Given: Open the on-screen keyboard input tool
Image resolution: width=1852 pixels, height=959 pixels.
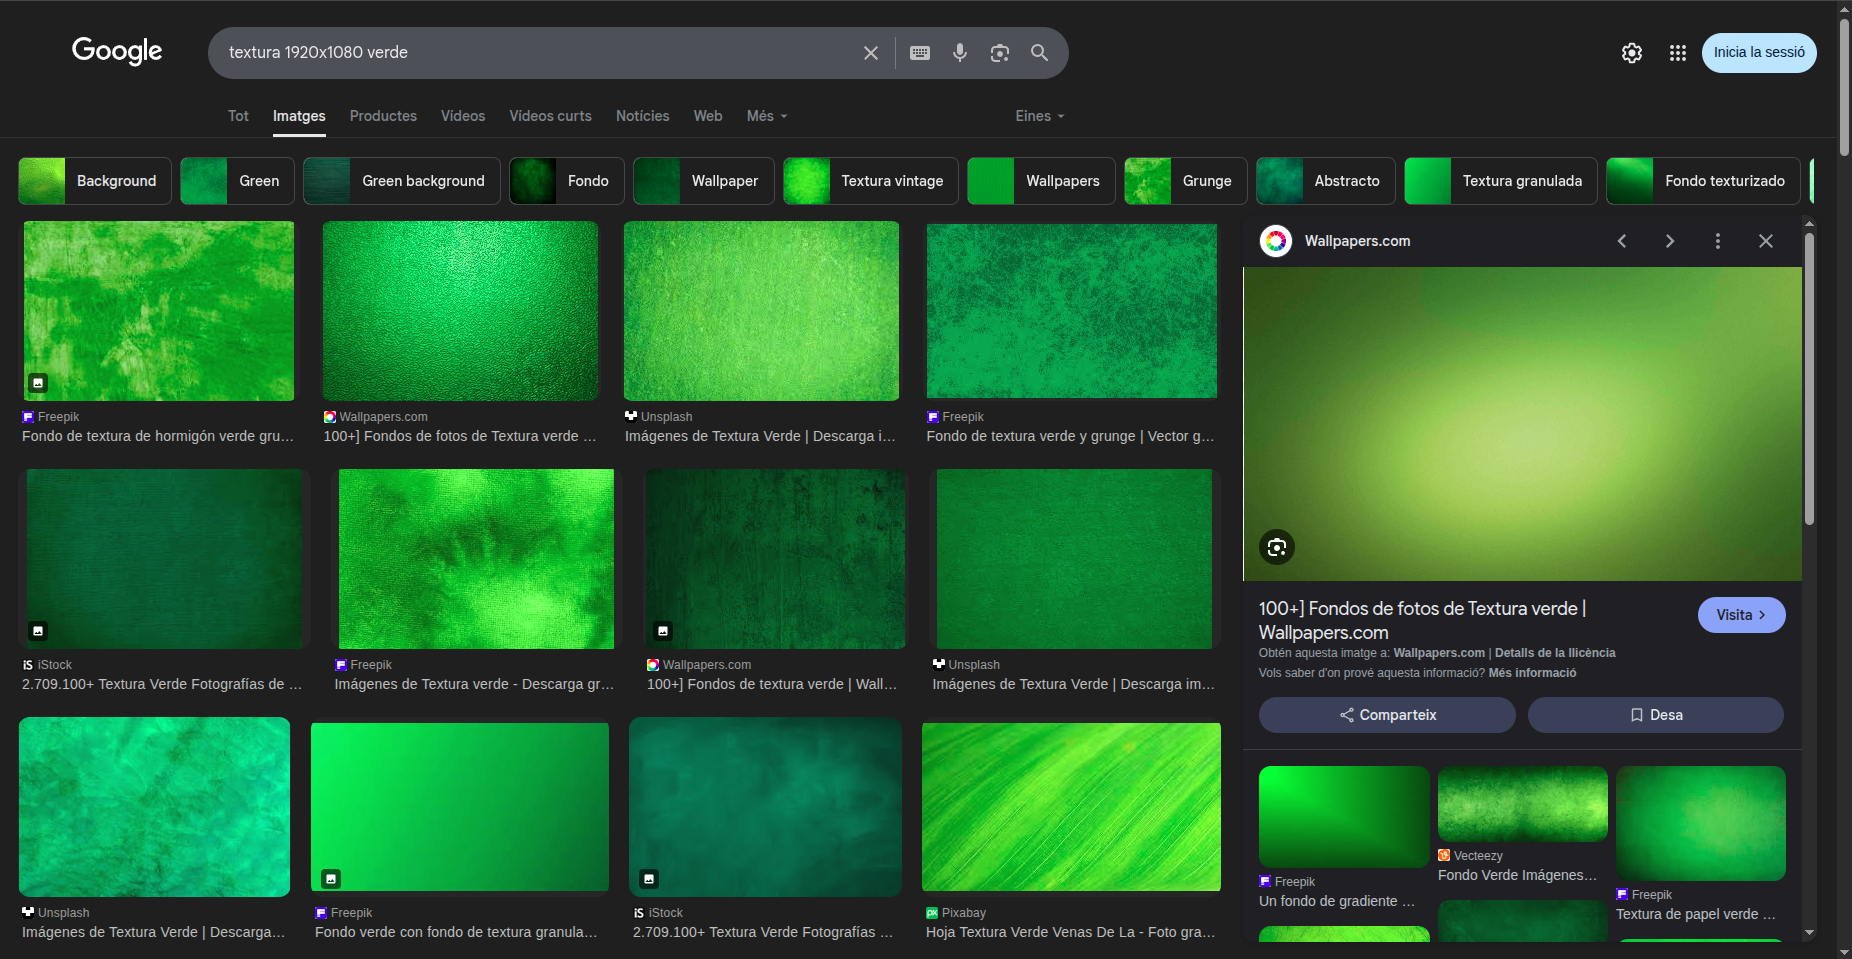Looking at the screenshot, I should (920, 53).
